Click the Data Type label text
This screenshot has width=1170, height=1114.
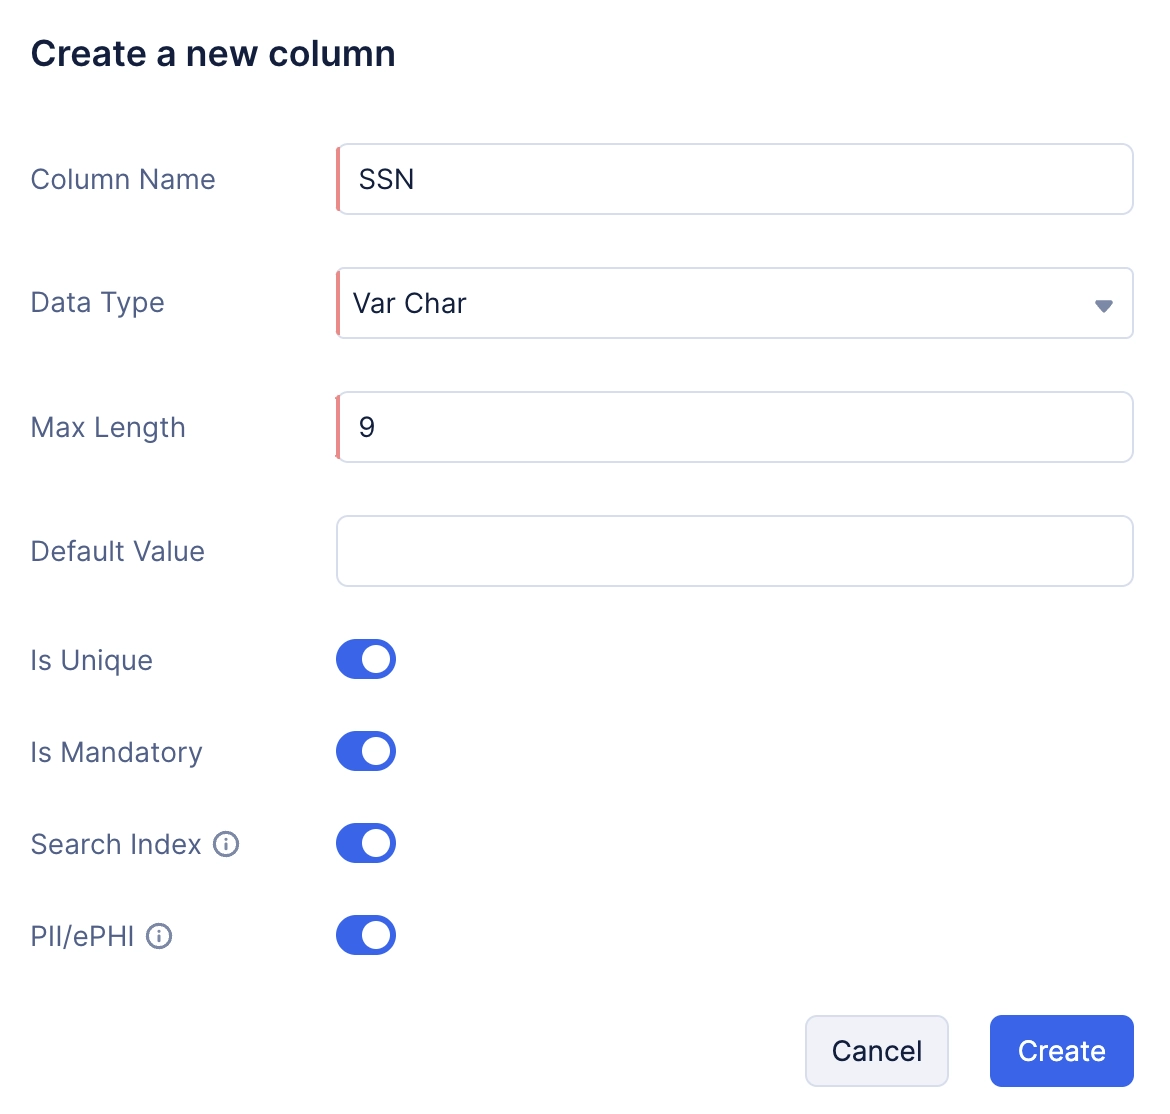click(98, 303)
